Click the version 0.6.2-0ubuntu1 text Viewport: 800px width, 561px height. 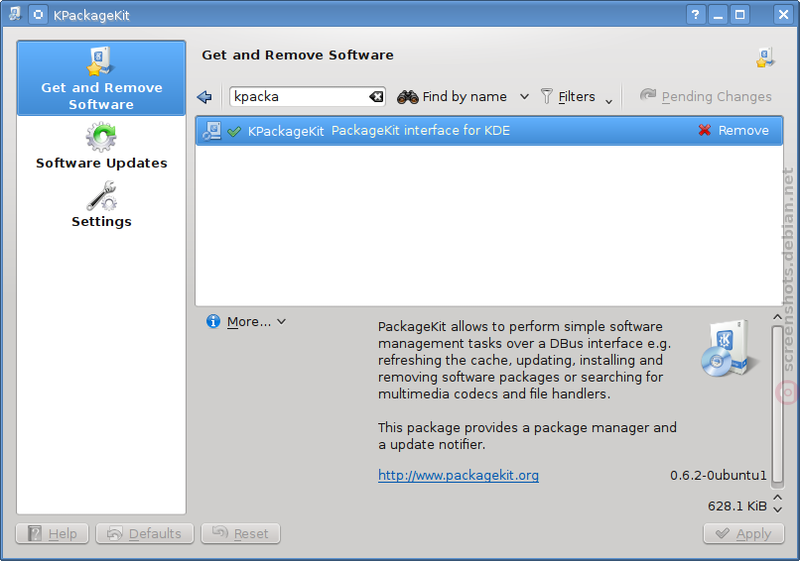coord(718,475)
